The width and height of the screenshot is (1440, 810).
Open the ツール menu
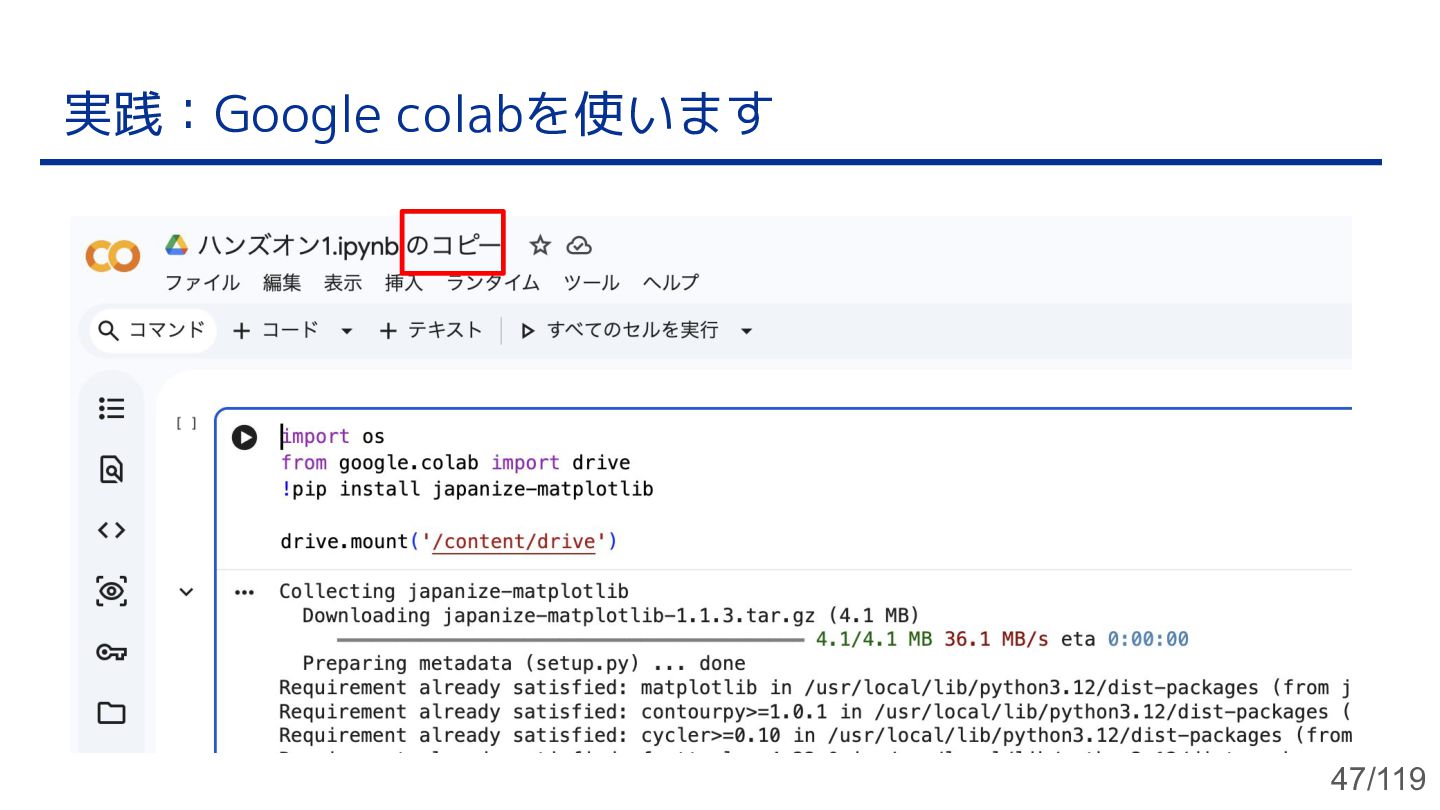tap(591, 283)
